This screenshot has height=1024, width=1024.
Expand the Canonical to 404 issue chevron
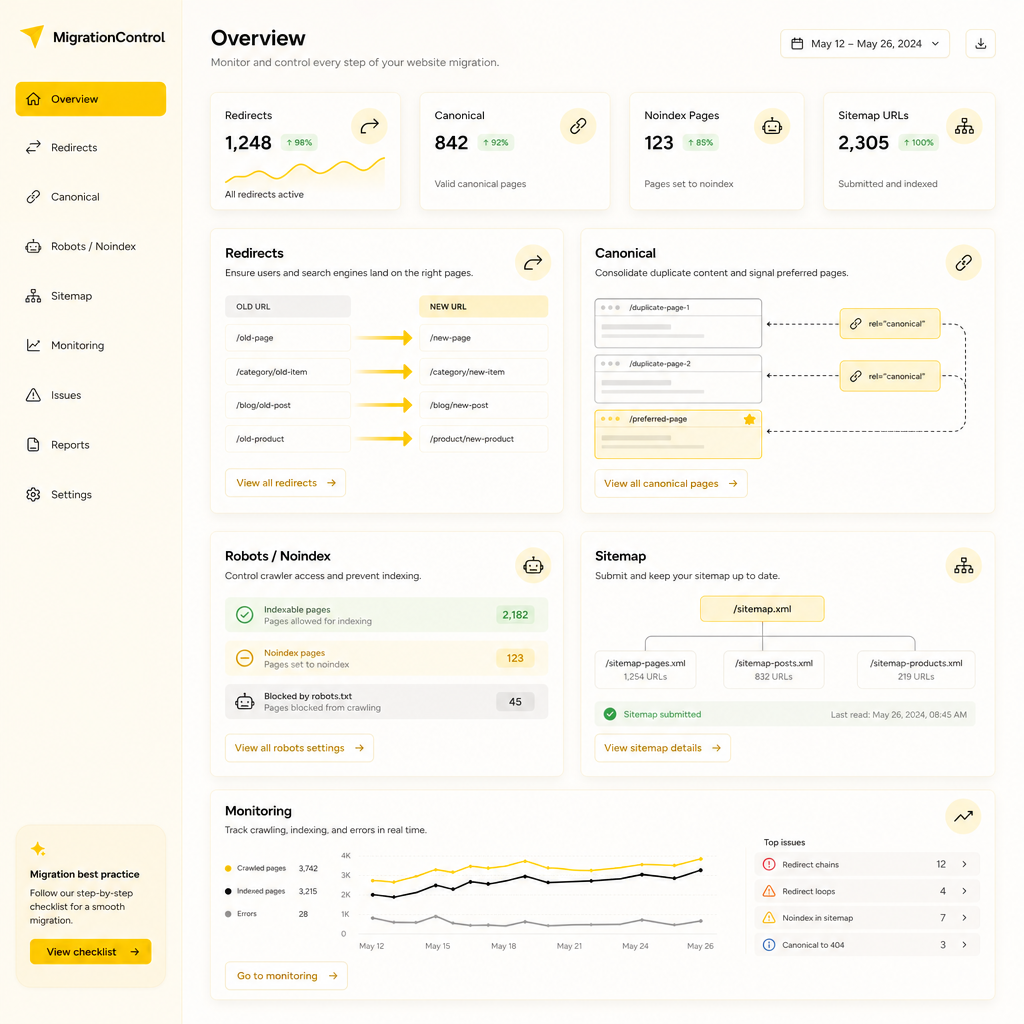965,944
